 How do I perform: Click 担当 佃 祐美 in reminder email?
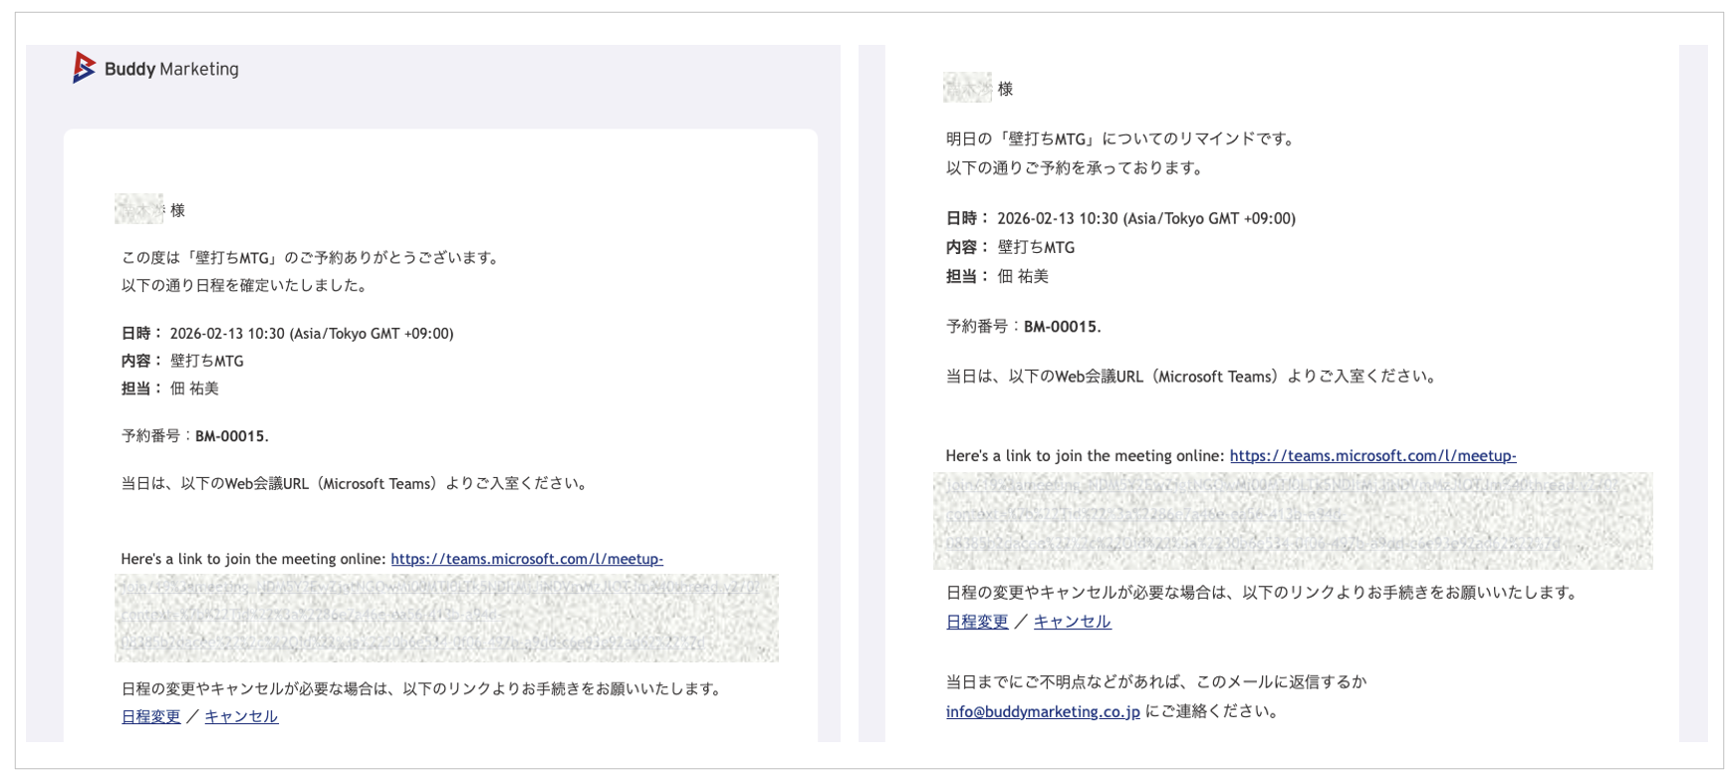coord(997,277)
